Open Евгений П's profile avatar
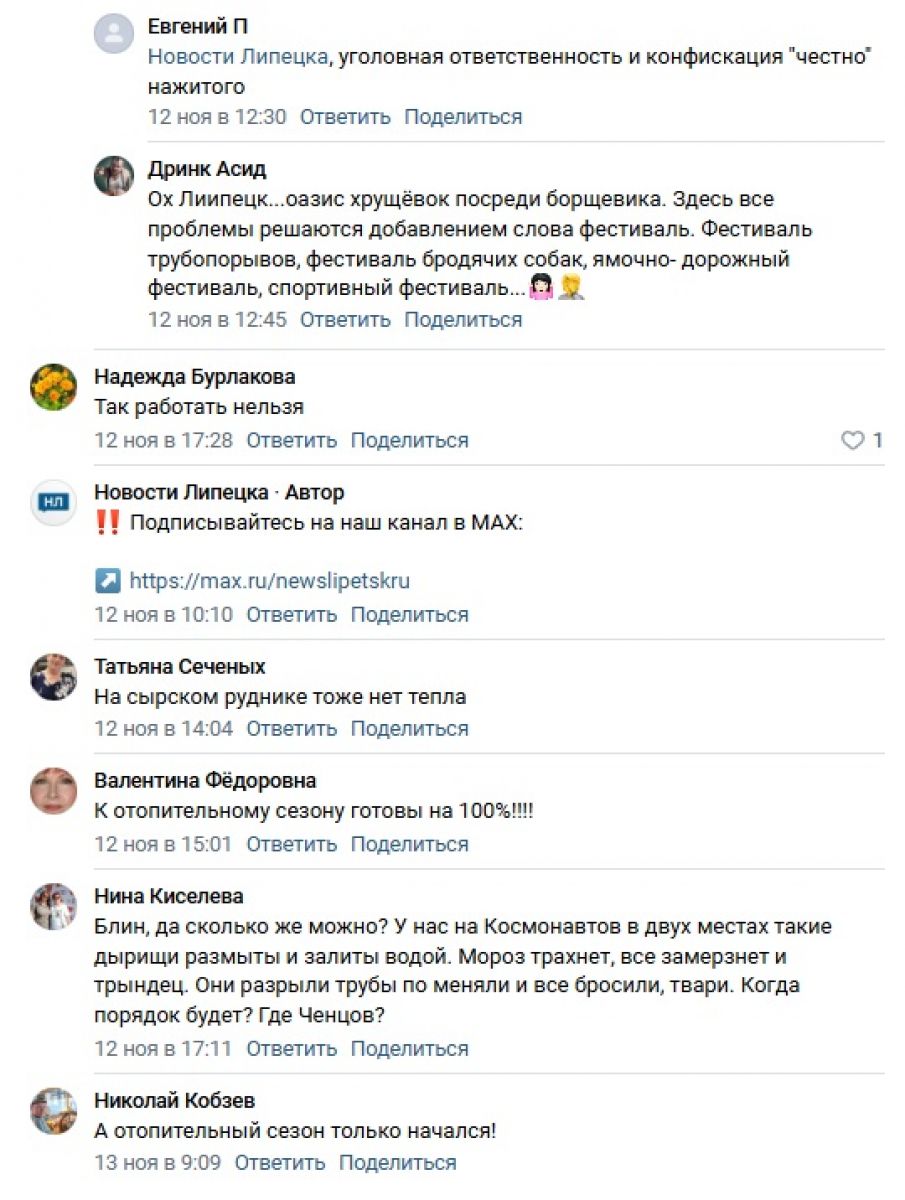Screen dimensions: 905x1200 coord(114,33)
